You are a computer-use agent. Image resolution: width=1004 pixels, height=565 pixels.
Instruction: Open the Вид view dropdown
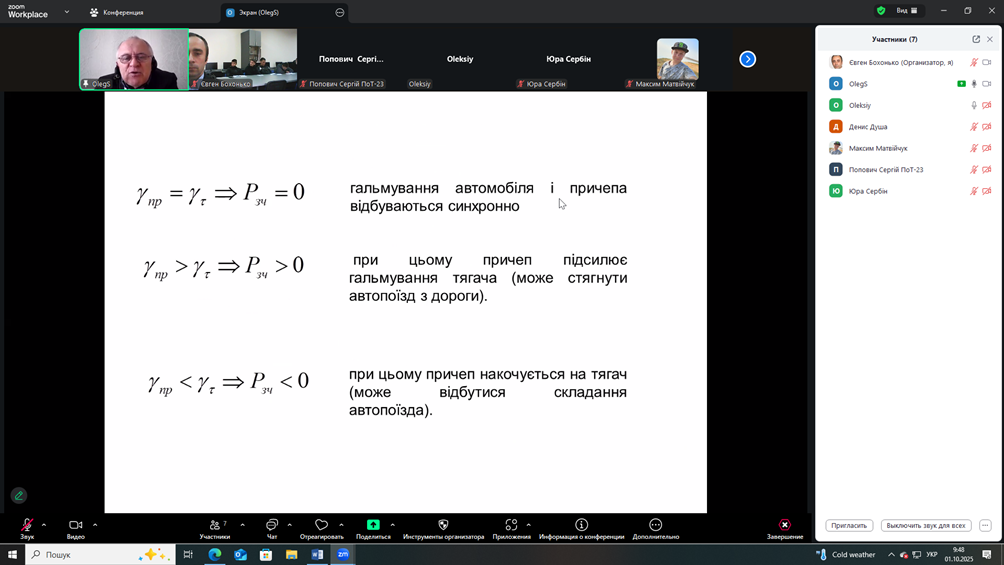click(906, 11)
